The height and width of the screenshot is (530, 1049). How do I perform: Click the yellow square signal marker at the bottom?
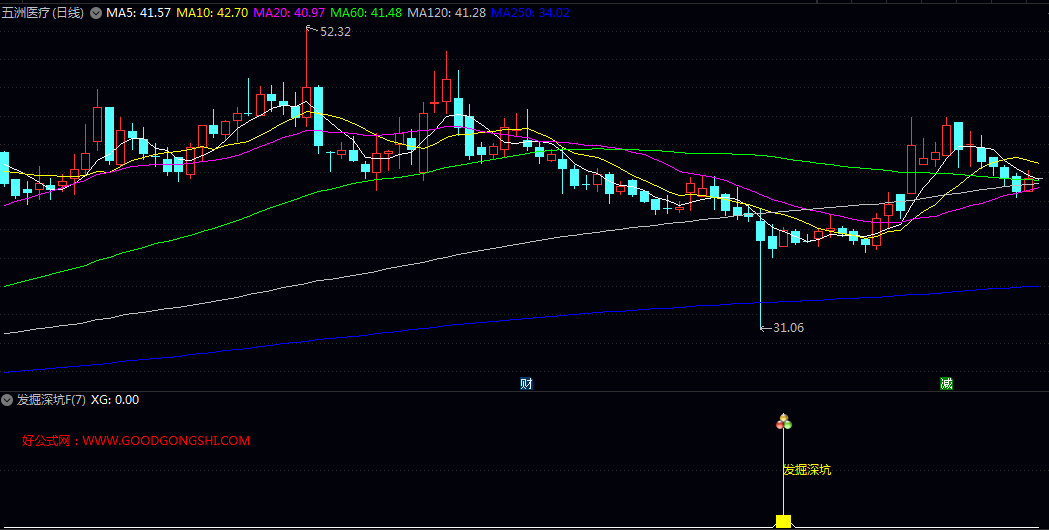point(783,521)
